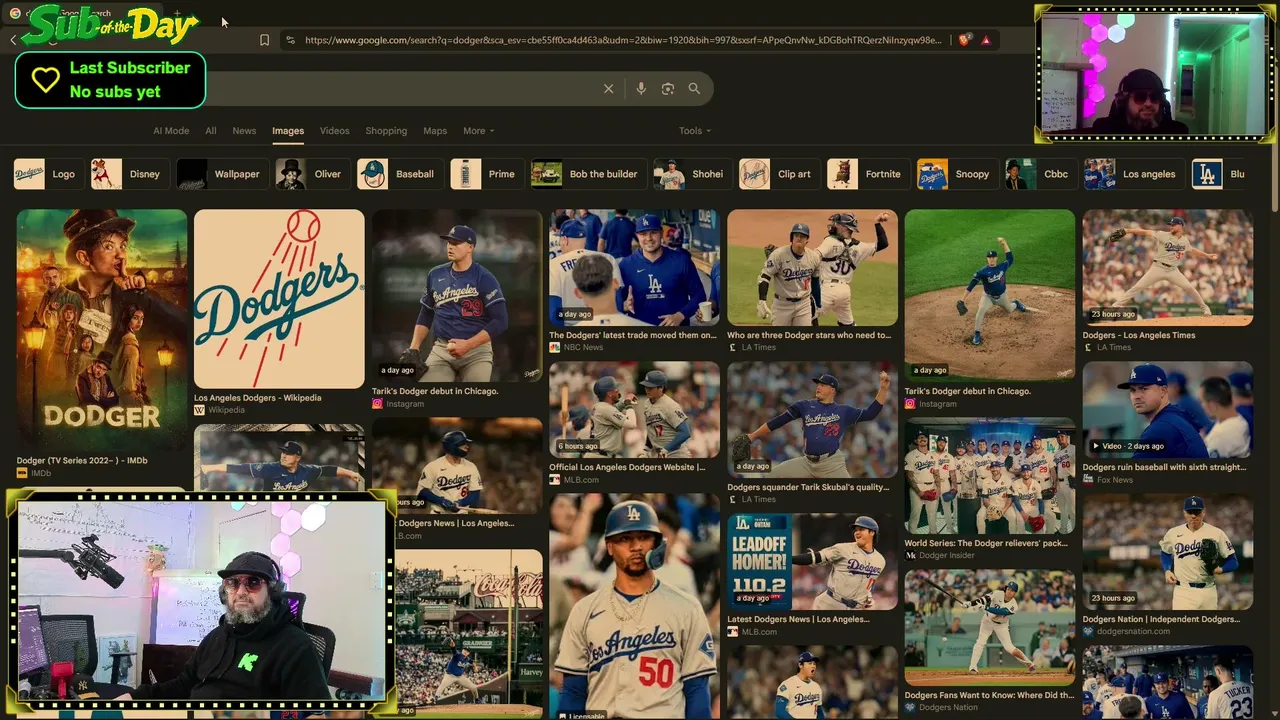Open 'Latest Dodgers News | Los Angeles' link
Image resolution: width=1280 pixels, height=720 pixels.
798,619
